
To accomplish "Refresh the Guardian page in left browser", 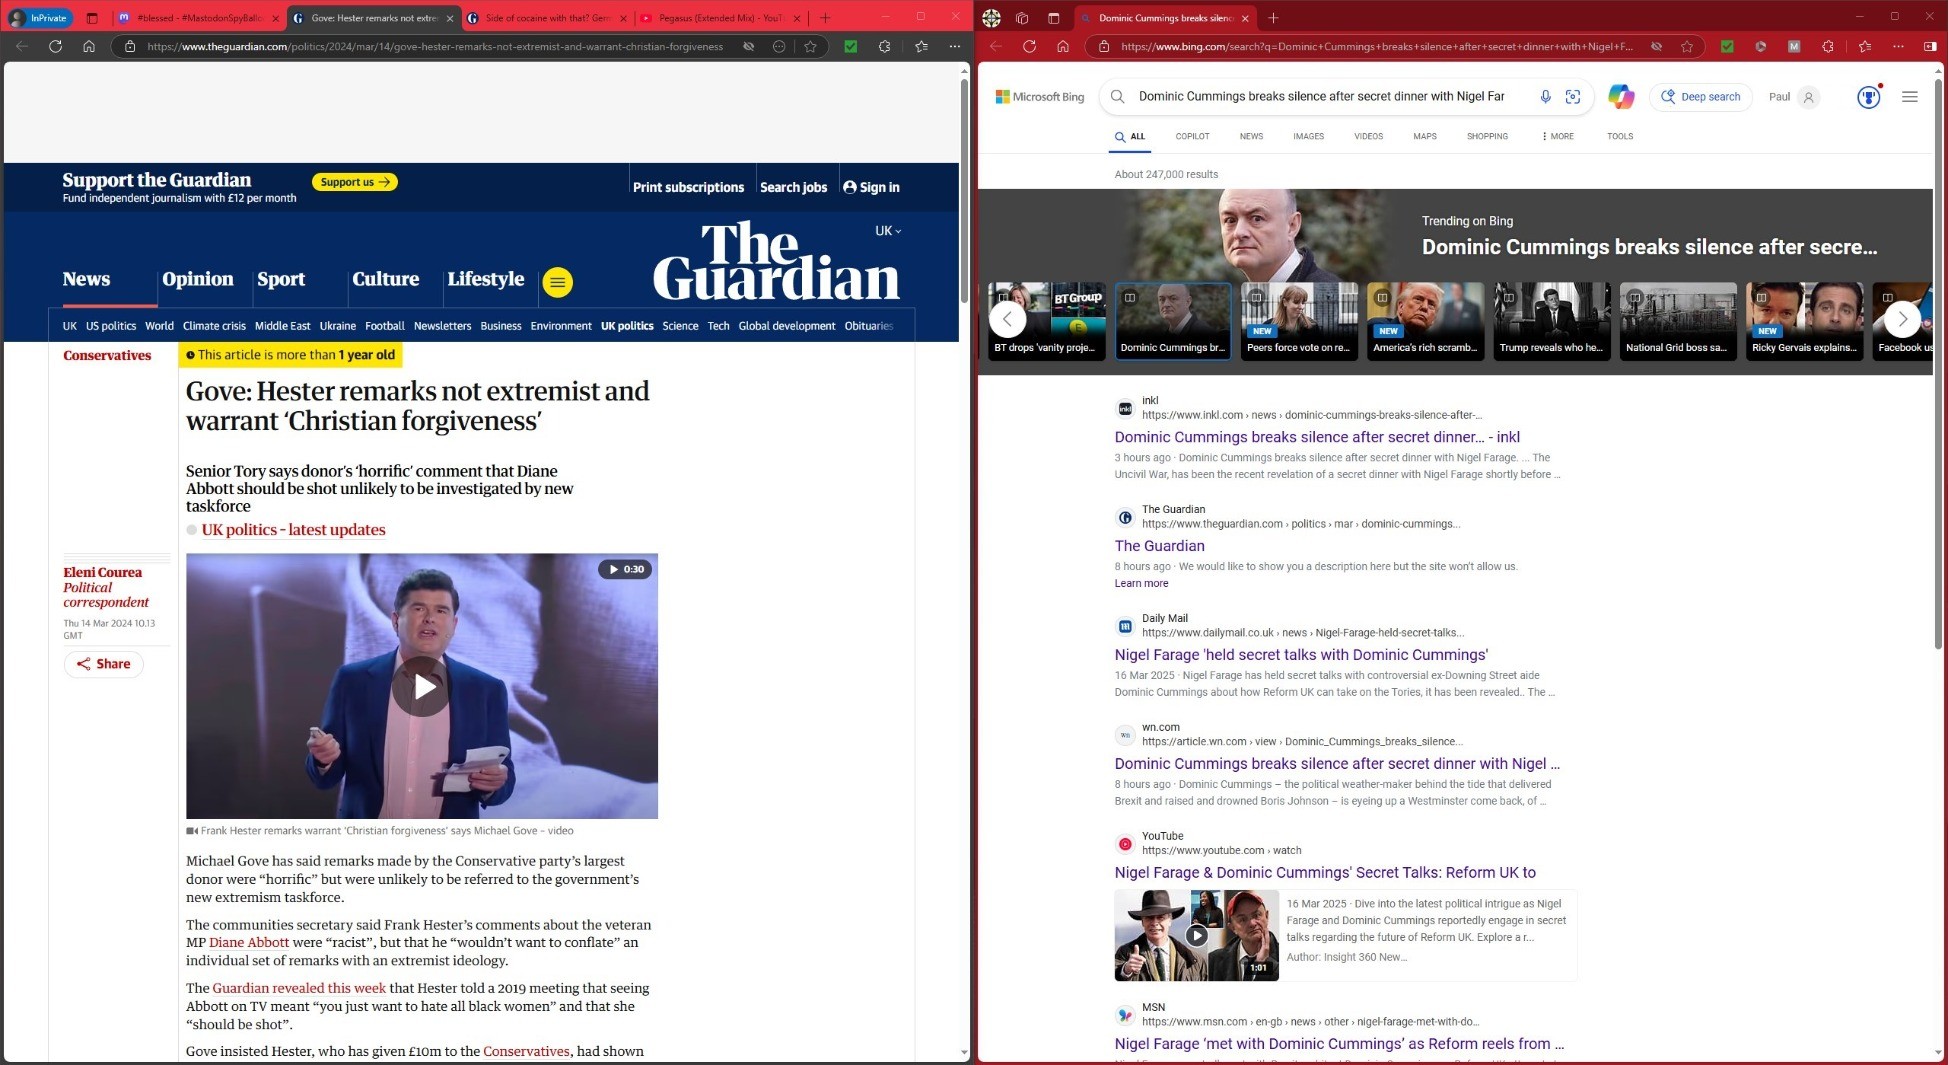I will click(x=55, y=46).
